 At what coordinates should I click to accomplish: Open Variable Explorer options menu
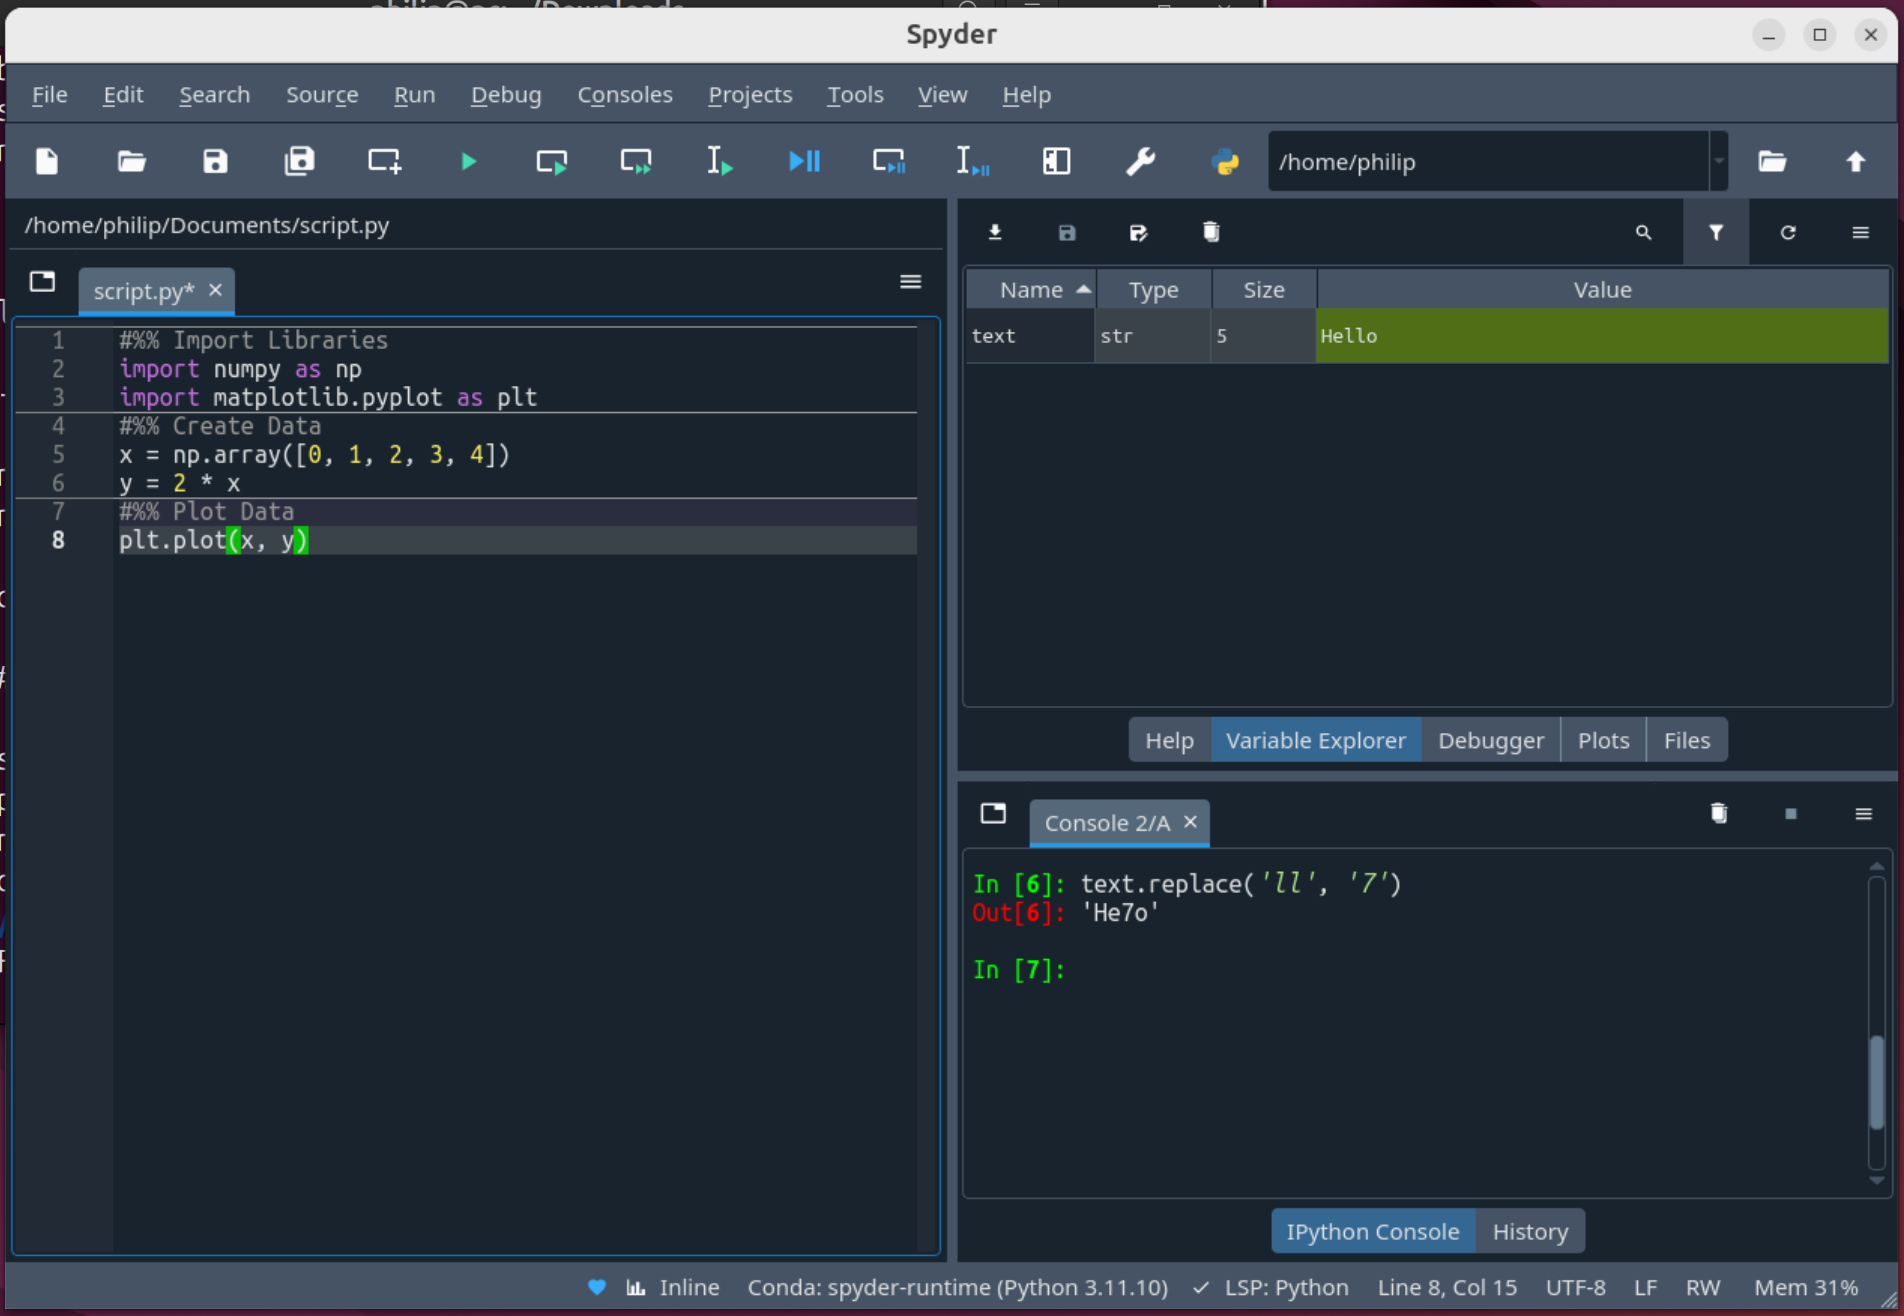pos(1860,232)
